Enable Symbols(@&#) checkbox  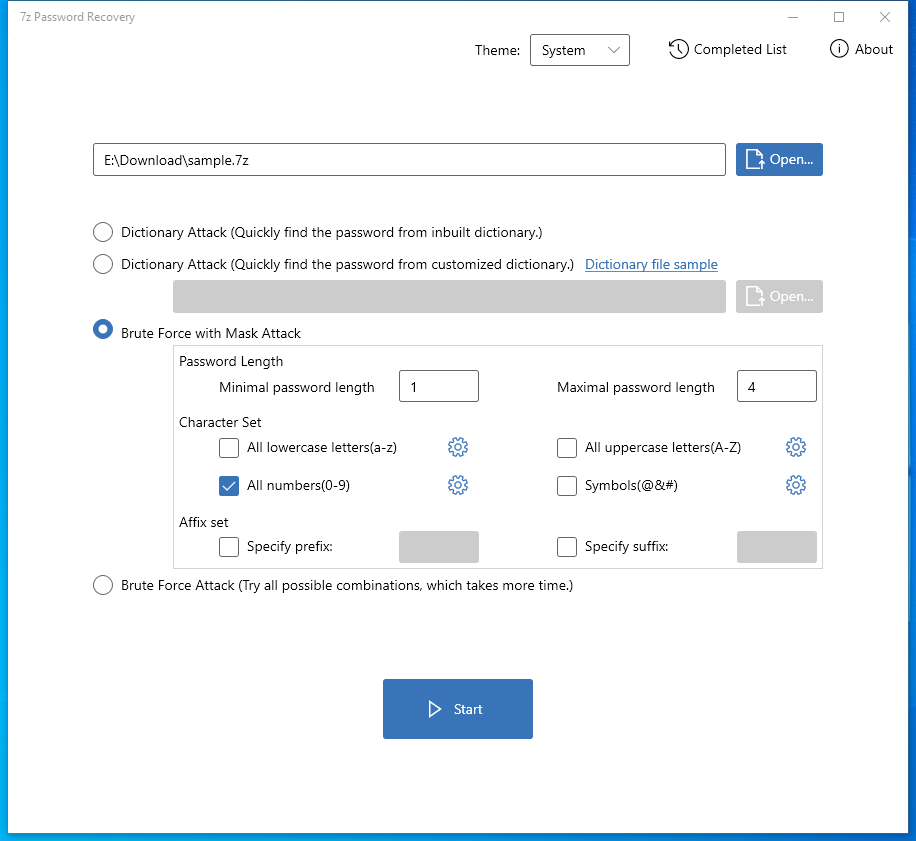[567, 486]
